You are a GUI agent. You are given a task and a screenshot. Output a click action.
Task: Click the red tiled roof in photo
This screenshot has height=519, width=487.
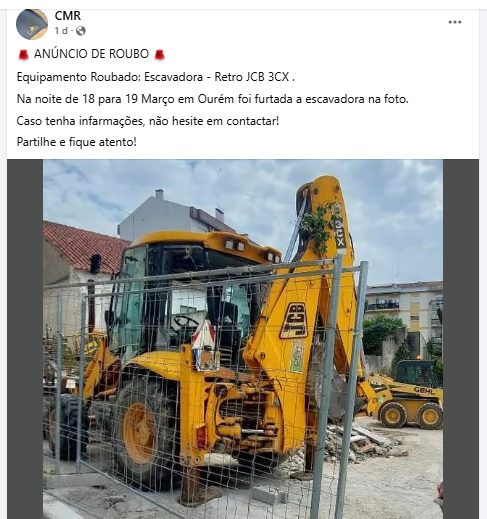pos(84,246)
